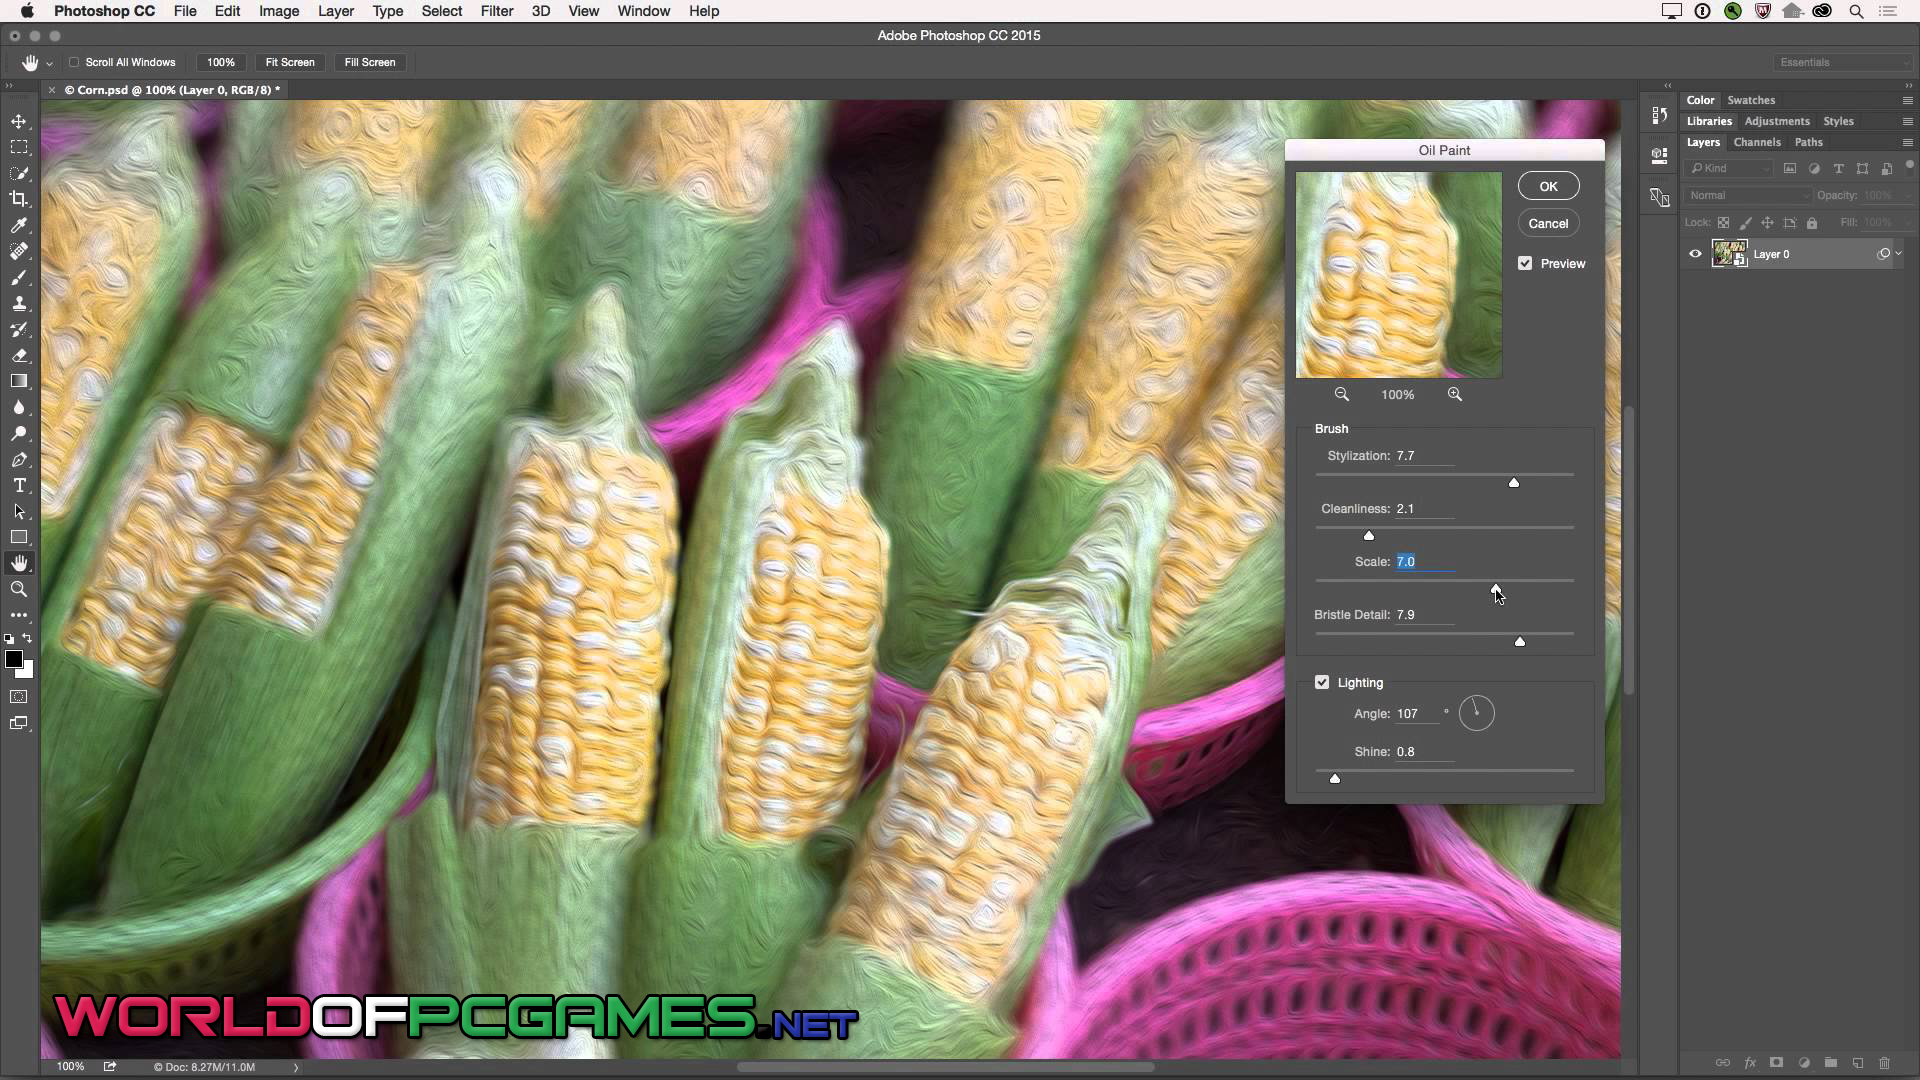This screenshot has height=1080, width=1920.
Task: Click the Fill Screen button
Action: (370, 62)
